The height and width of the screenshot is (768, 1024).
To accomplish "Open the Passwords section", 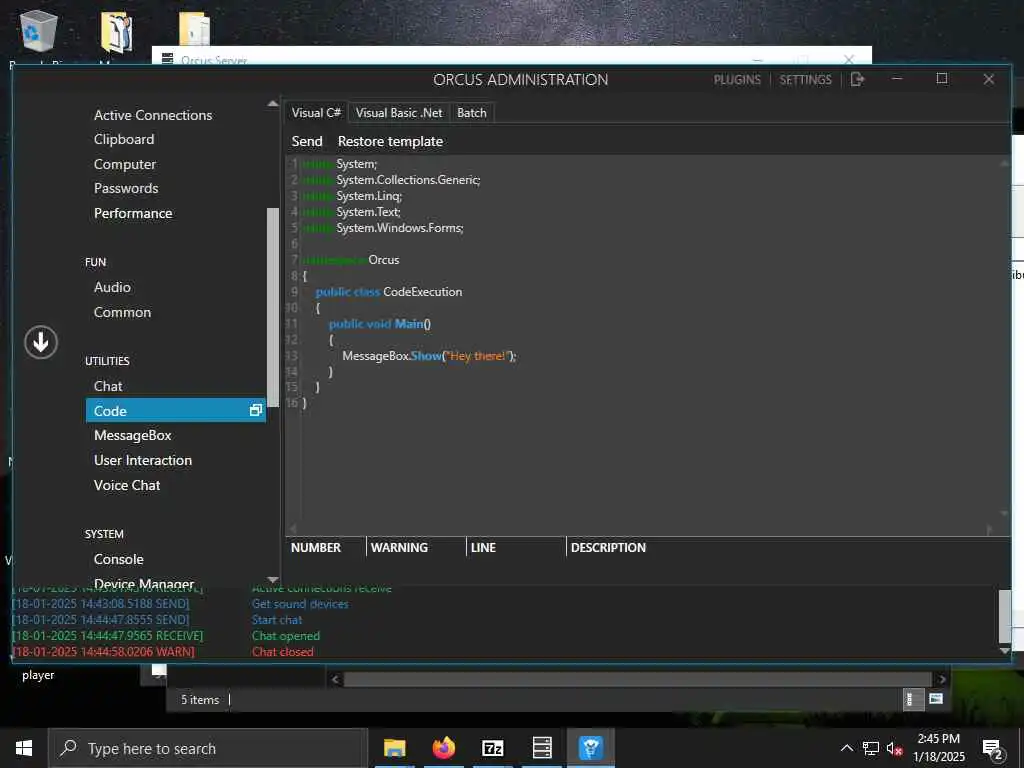I will [x=126, y=188].
